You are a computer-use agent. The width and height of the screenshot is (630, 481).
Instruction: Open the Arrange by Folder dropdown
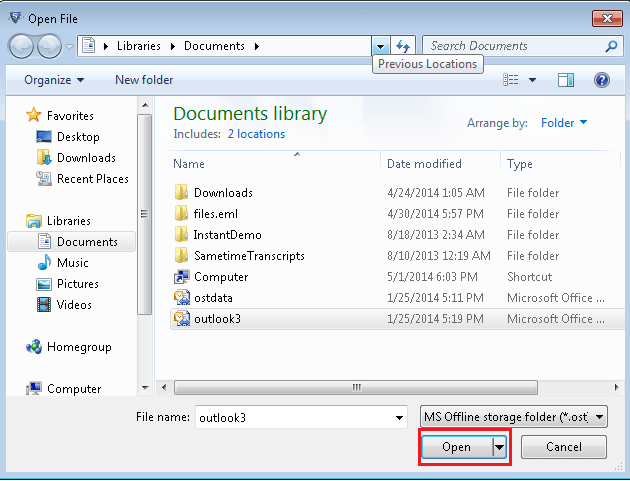(564, 123)
